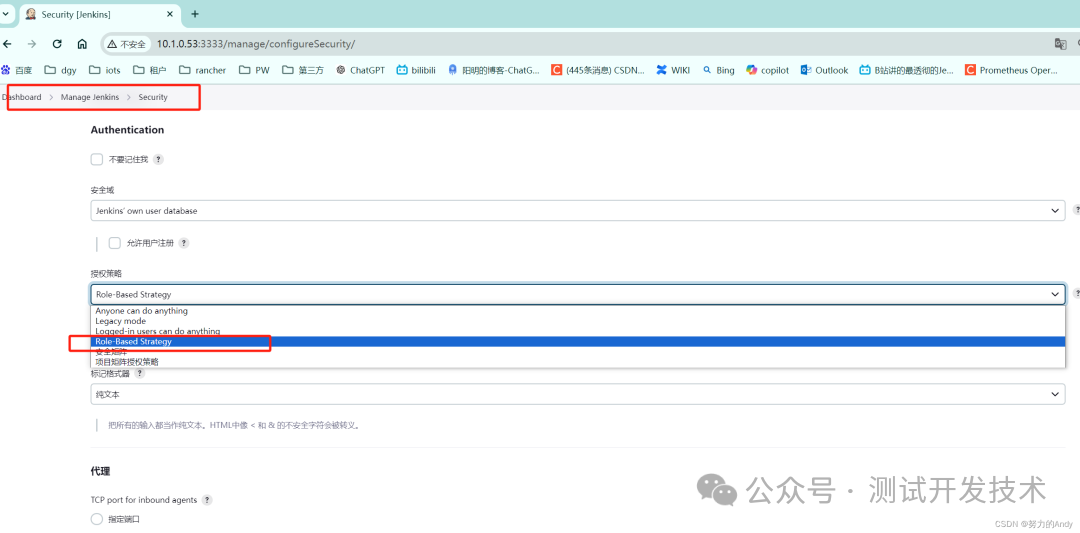Open the 第三方 bookmark folder
The image size is (1080, 533).
[303, 70]
